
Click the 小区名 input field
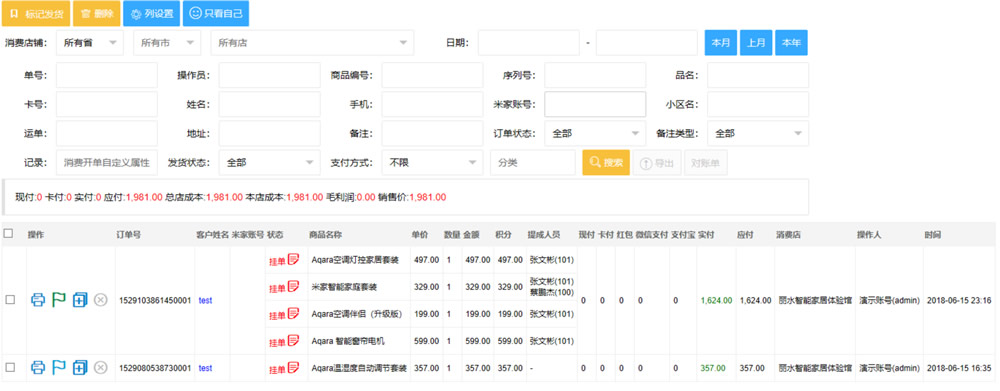point(758,104)
